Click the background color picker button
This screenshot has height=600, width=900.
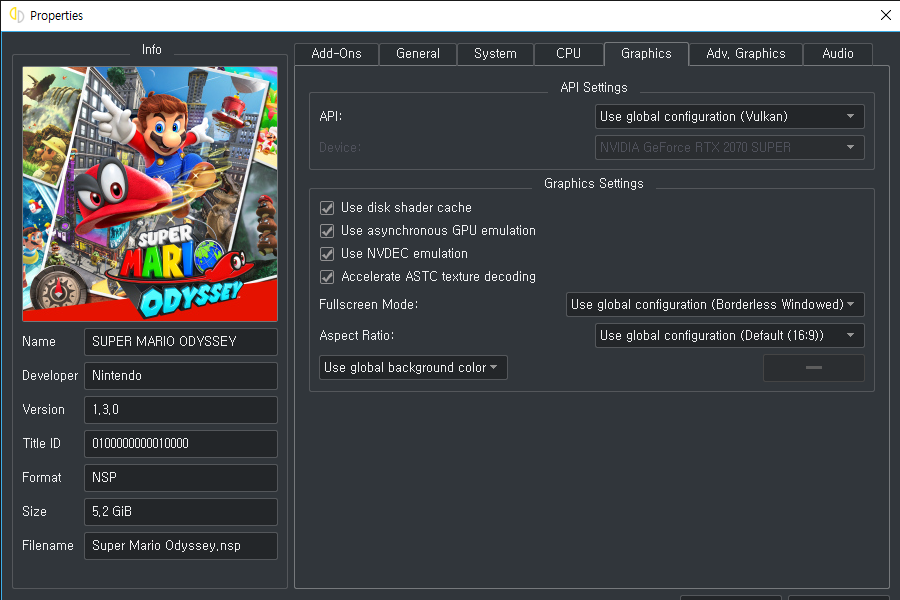point(814,367)
